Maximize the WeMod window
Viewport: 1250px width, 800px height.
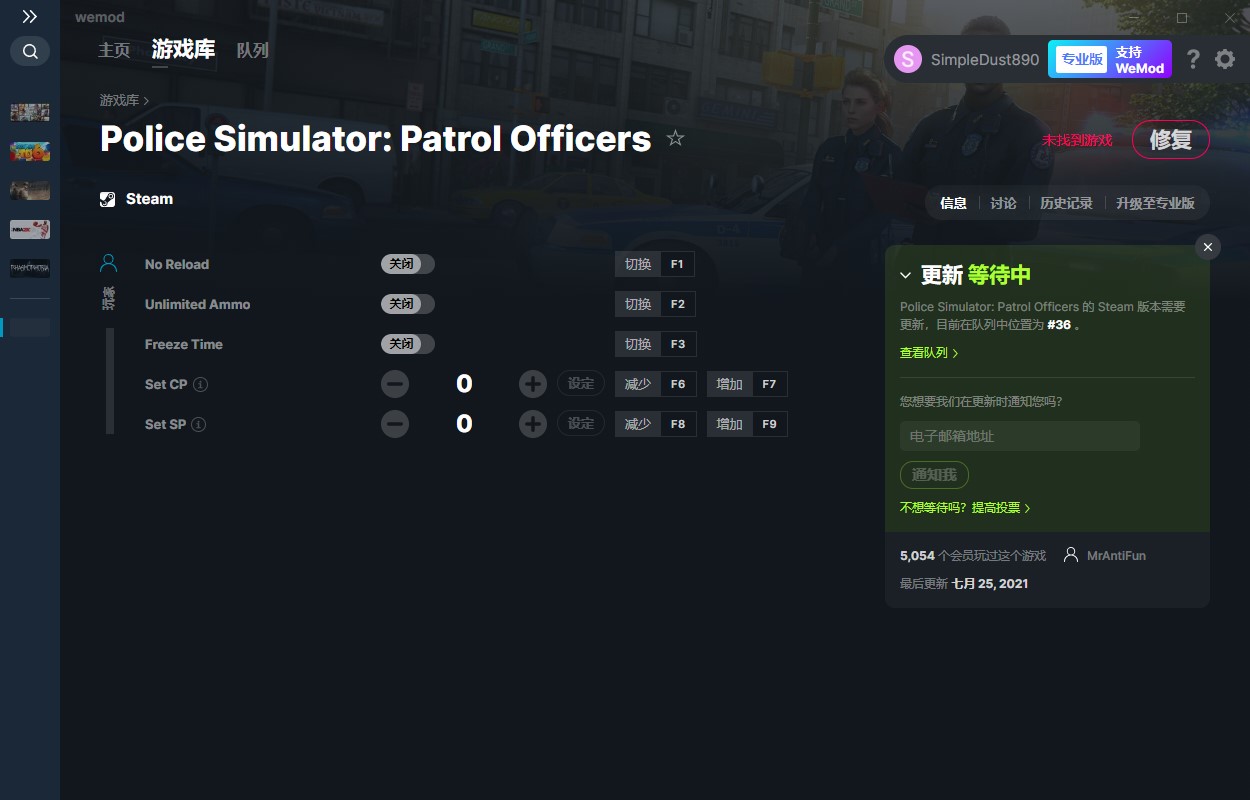tap(1182, 18)
